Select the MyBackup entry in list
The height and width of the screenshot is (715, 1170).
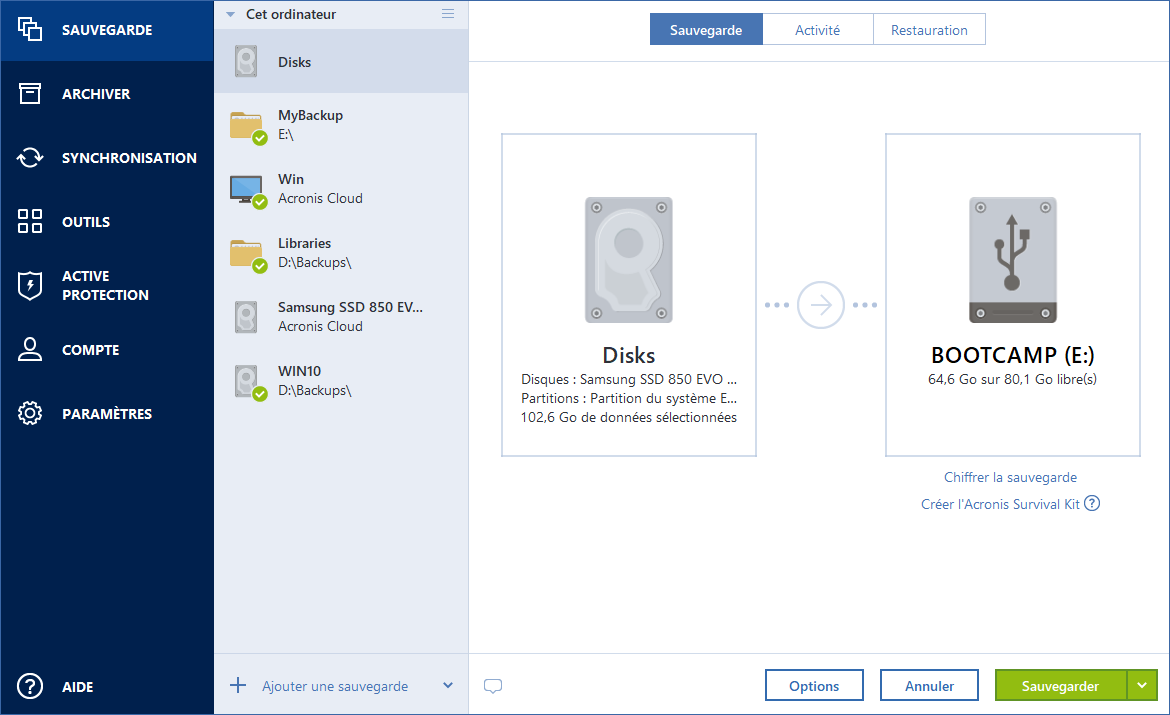pyautogui.click(x=340, y=125)
